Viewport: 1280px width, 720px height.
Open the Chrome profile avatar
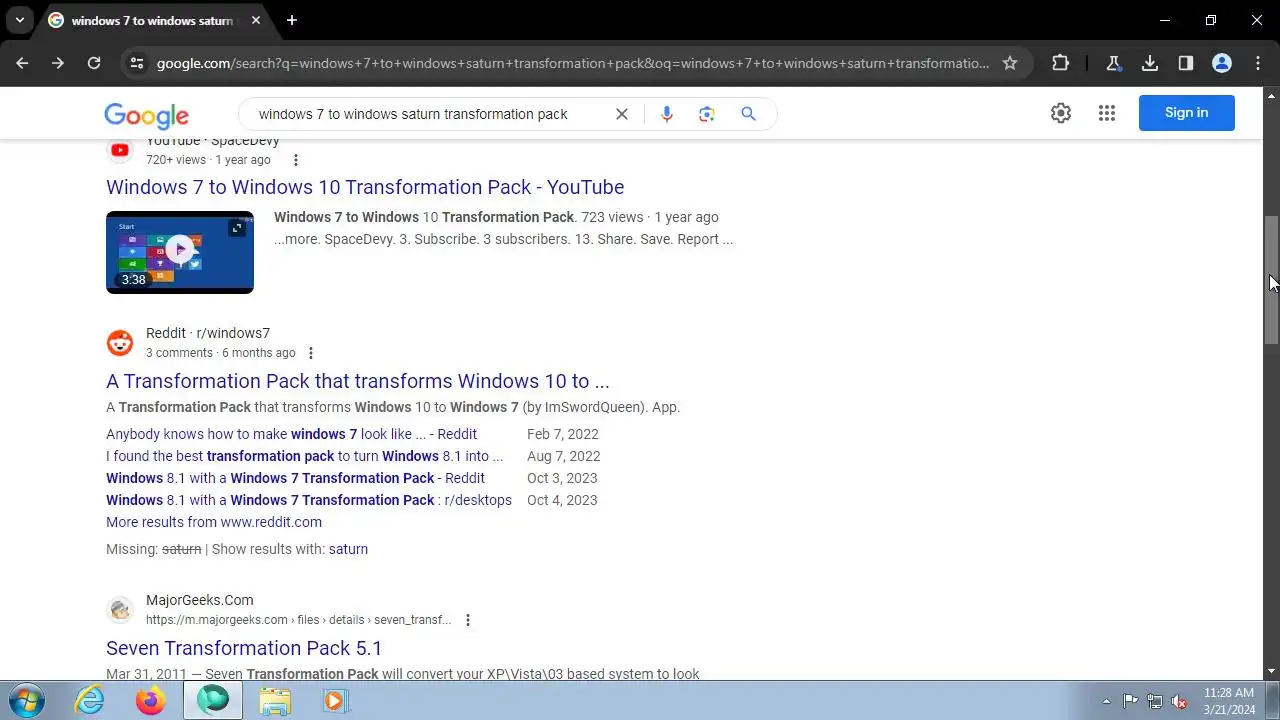click(x=1222, y=63)
